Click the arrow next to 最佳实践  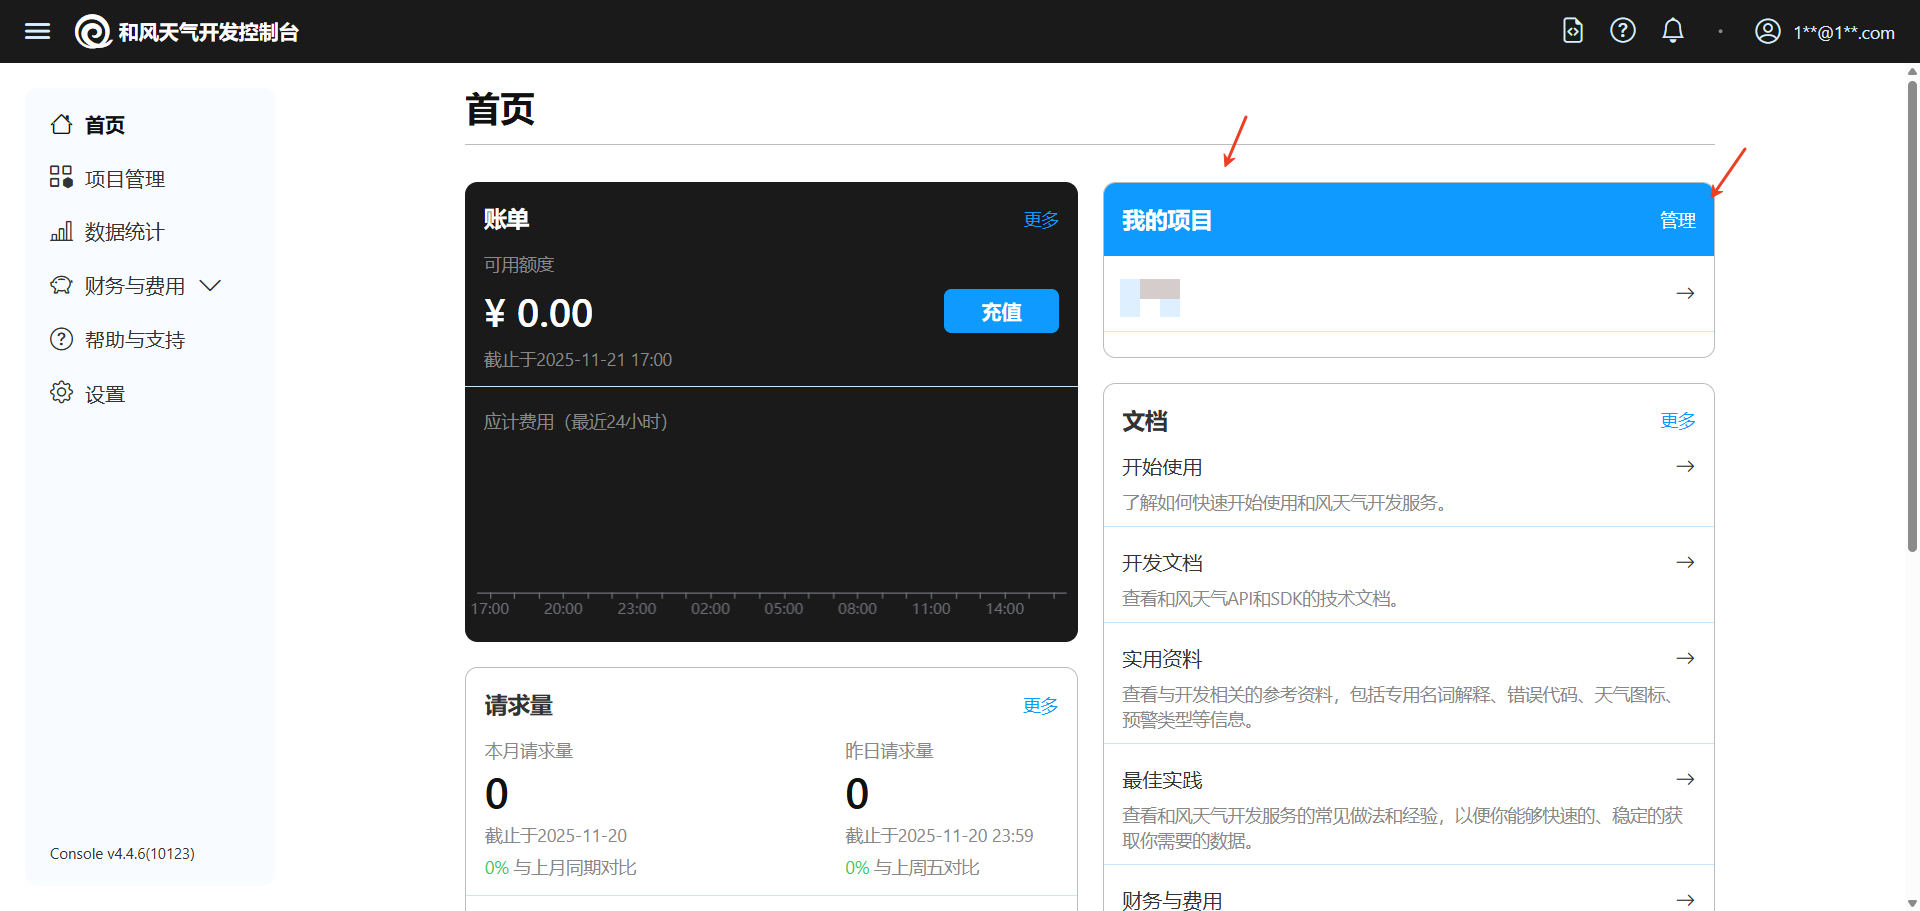(1685, 780)
